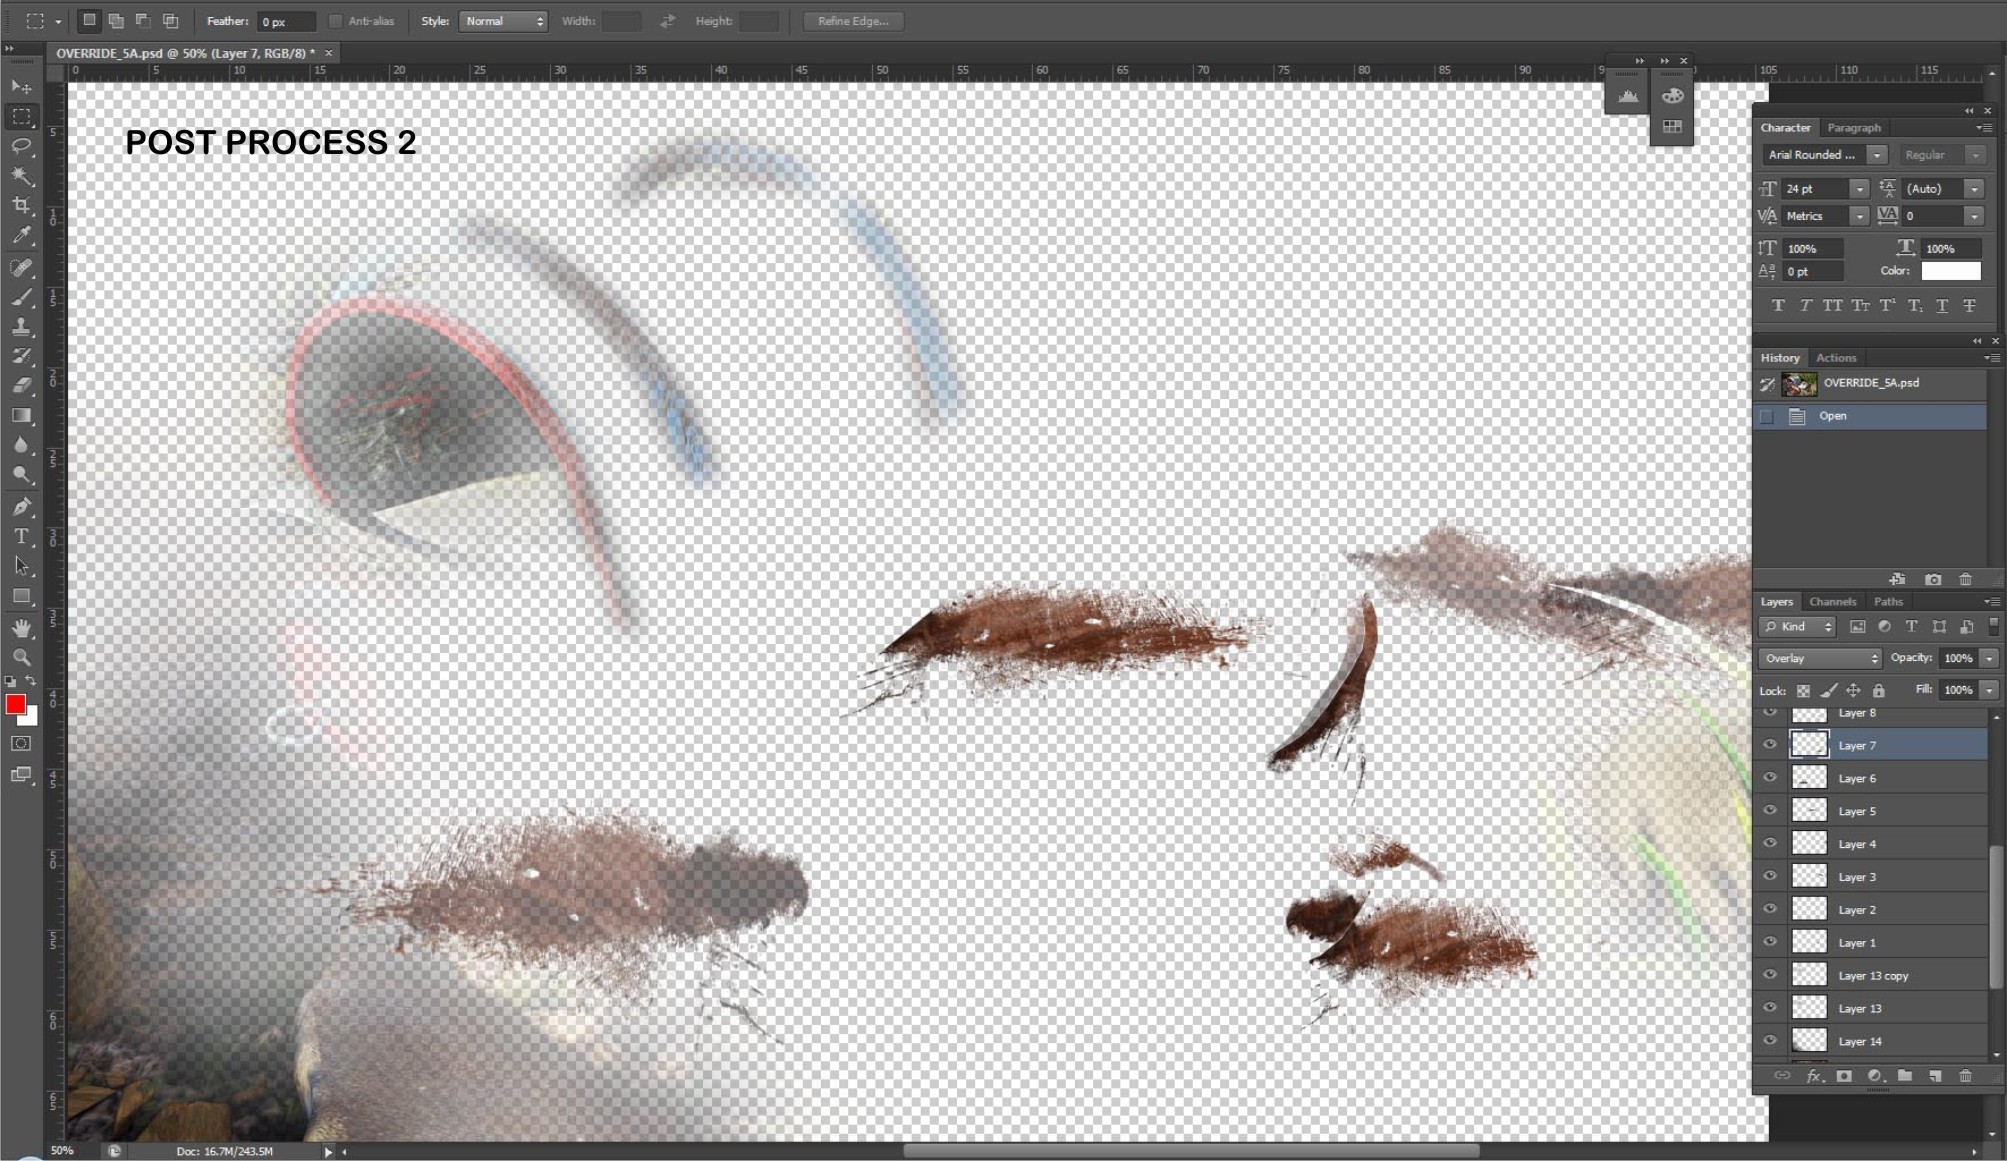
Task: Create a new layer group icon
Action: click(1905, 1076)
